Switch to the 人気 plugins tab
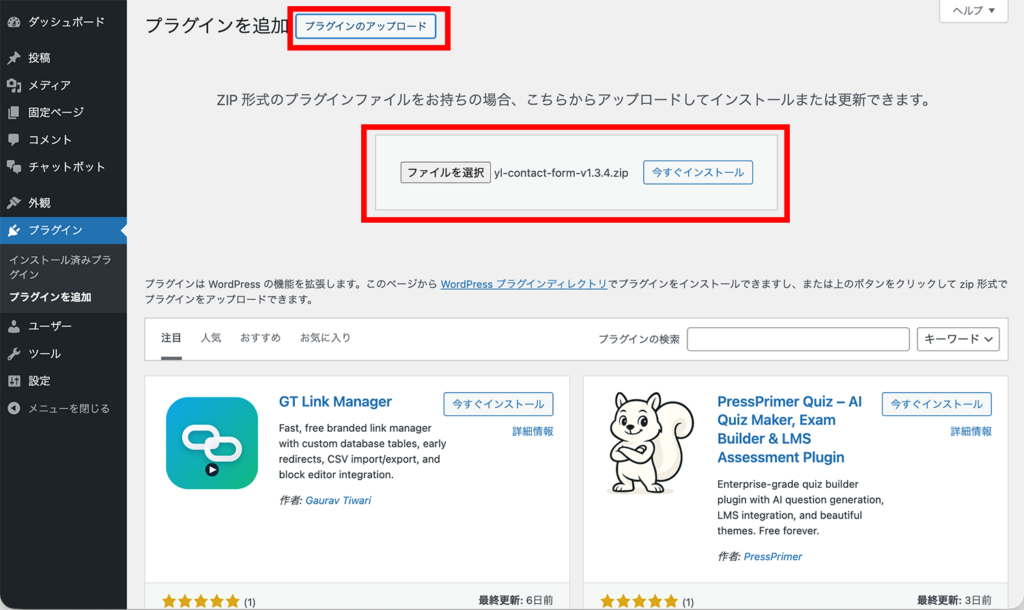This screenshot has width=1024, height=610. [211, 338]
